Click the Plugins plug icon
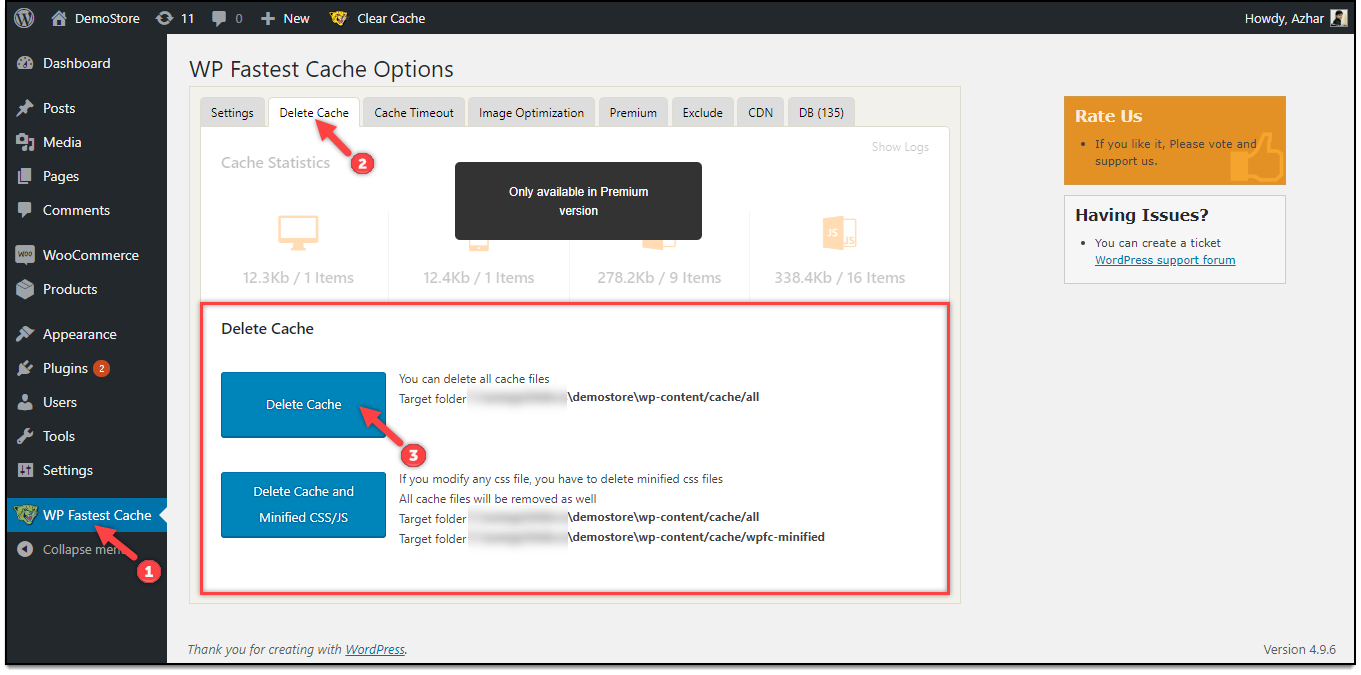This screenshot has height=675, width=1361. coord(26,368)
